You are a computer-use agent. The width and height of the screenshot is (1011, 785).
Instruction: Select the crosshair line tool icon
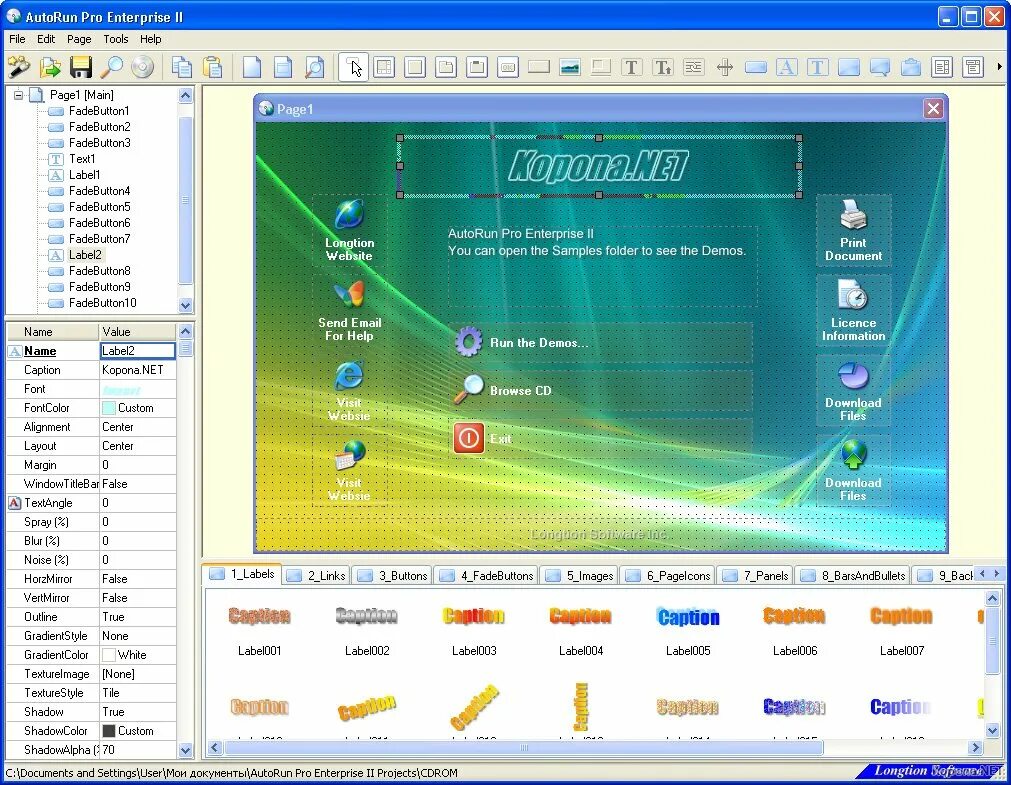tap(725, 67)
